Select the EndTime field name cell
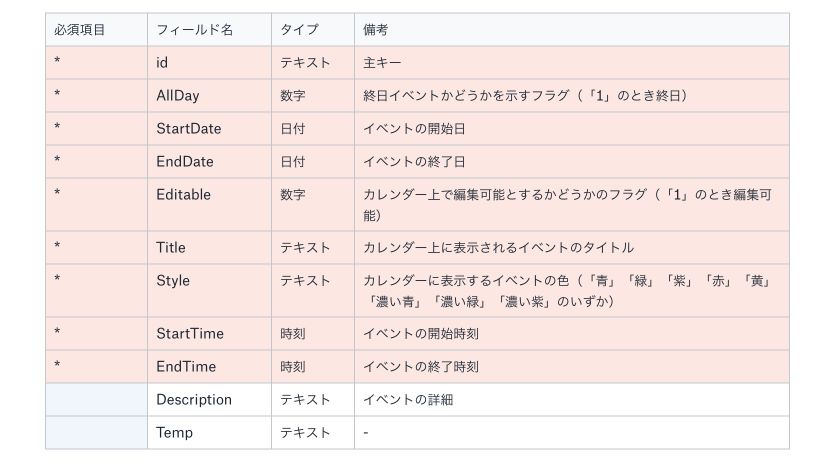Screen dimensions: 825x464 tap(209, 367)
